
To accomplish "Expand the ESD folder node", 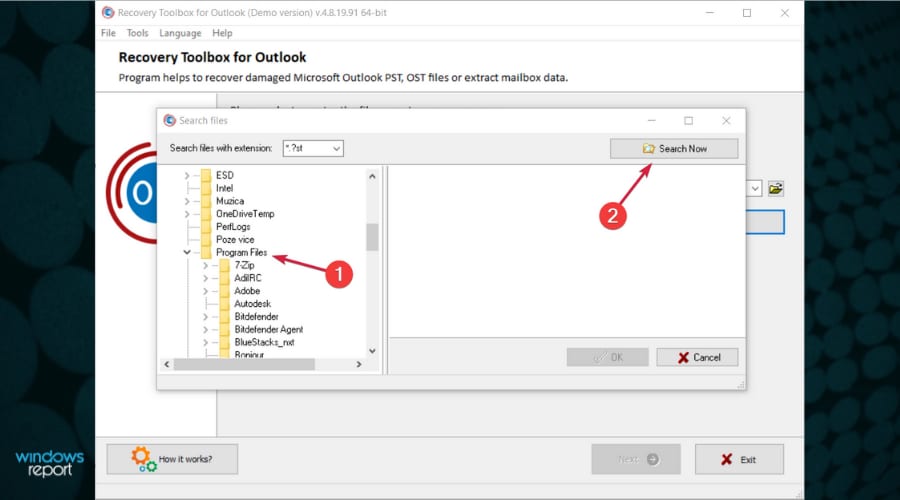I will tap(187, 175).
